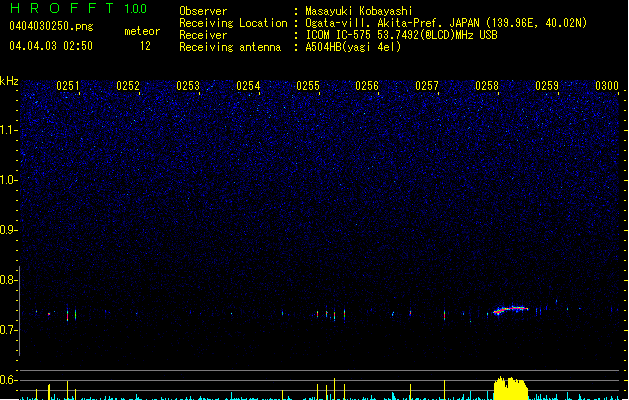Click the 0257 time marker

[x=427, y=86]
